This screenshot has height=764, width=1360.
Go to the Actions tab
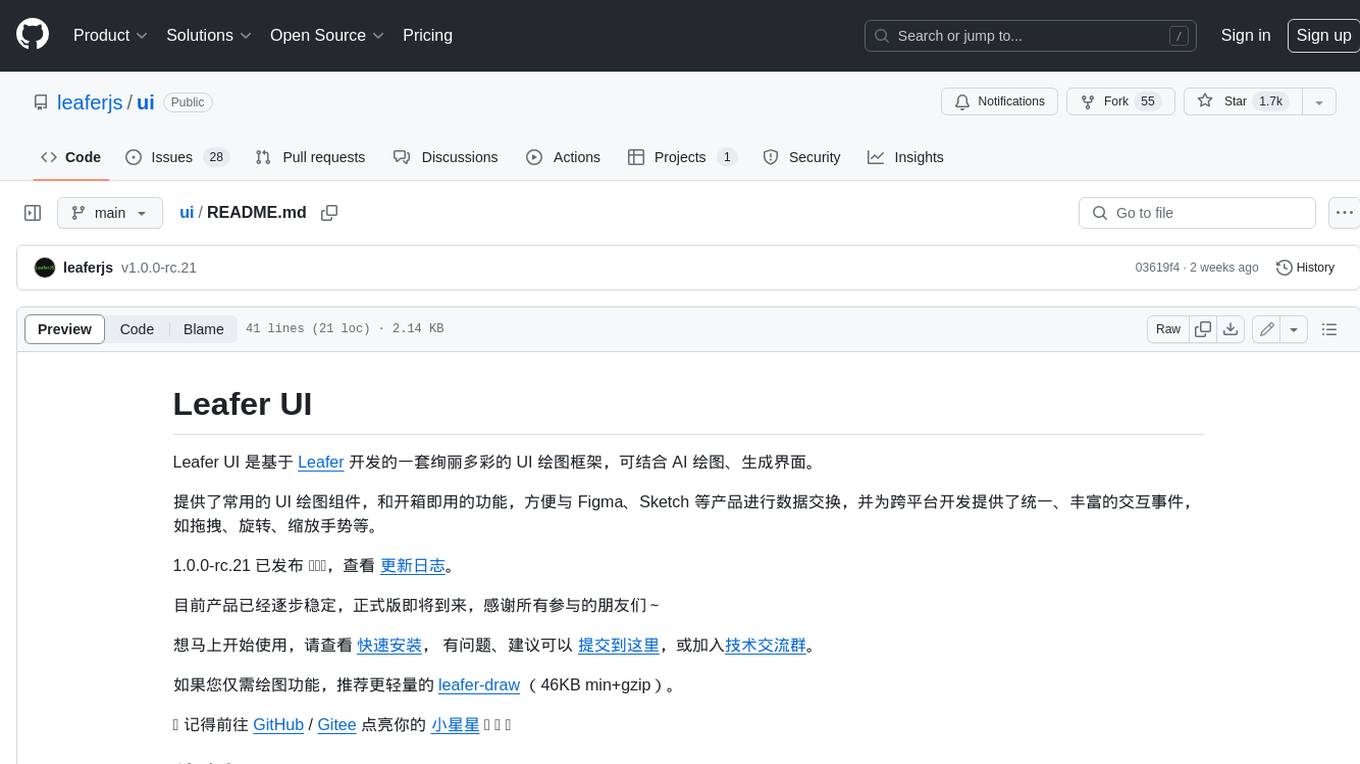click(x=563, y=157)
